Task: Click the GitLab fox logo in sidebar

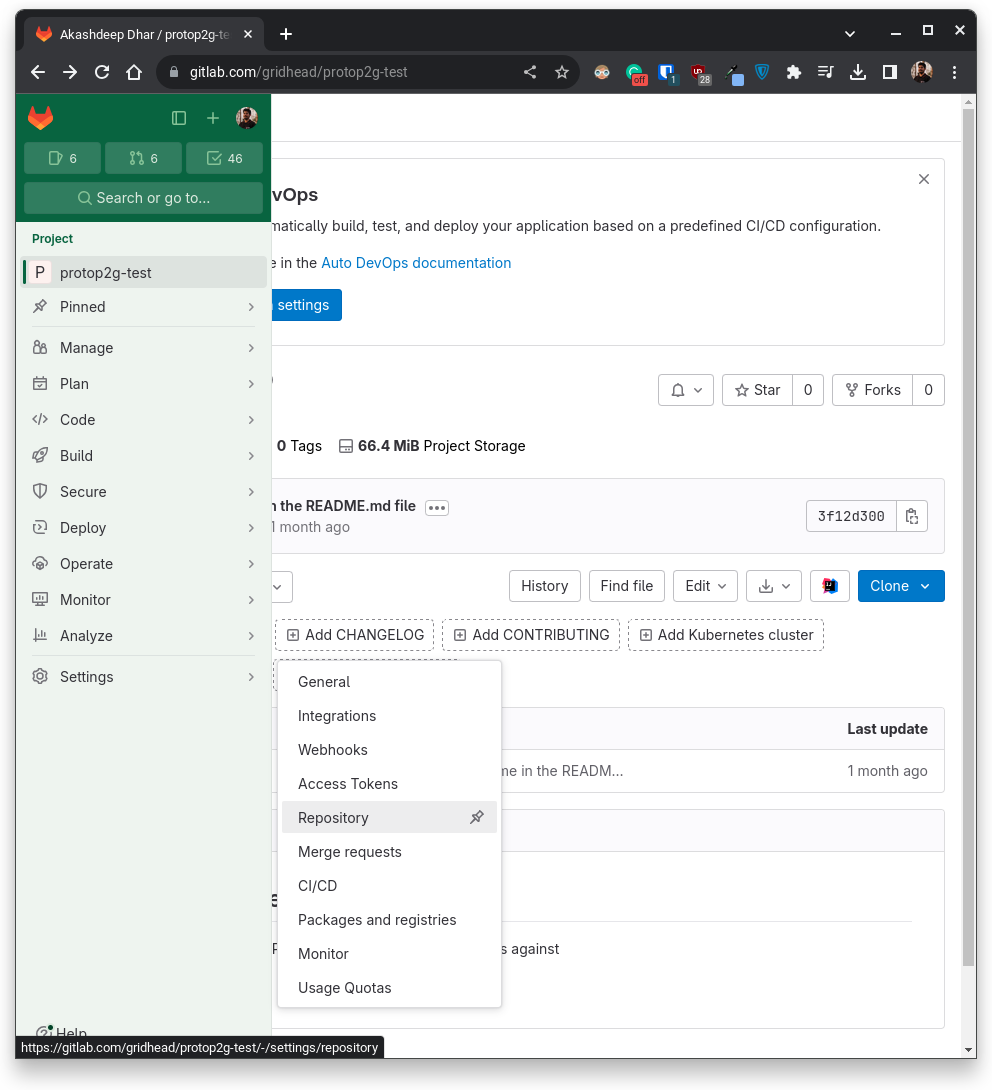Action: point(40,118)
